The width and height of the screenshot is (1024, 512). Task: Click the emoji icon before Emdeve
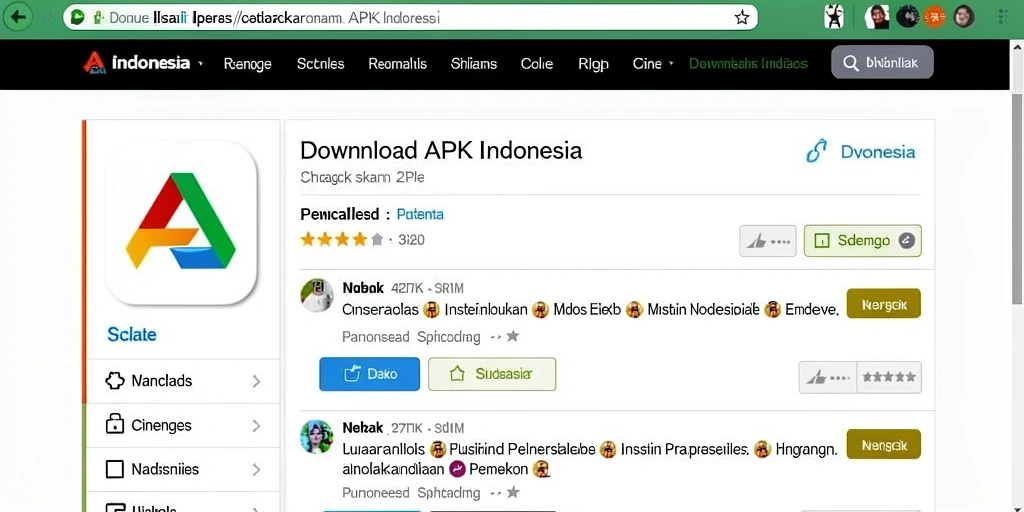[773, 310]
